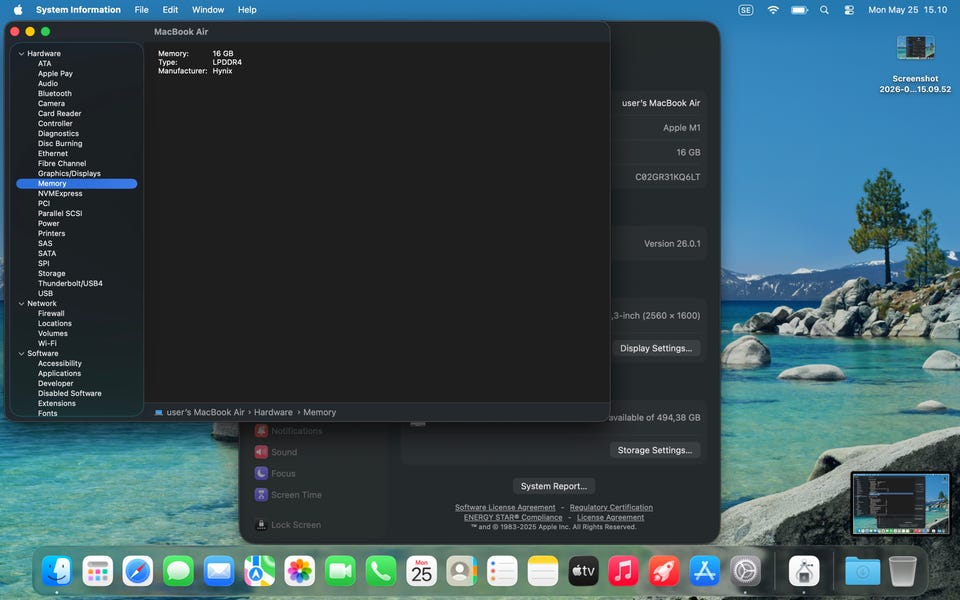Open the License Agreement link
Screen dimensions: 960x600
610,517
